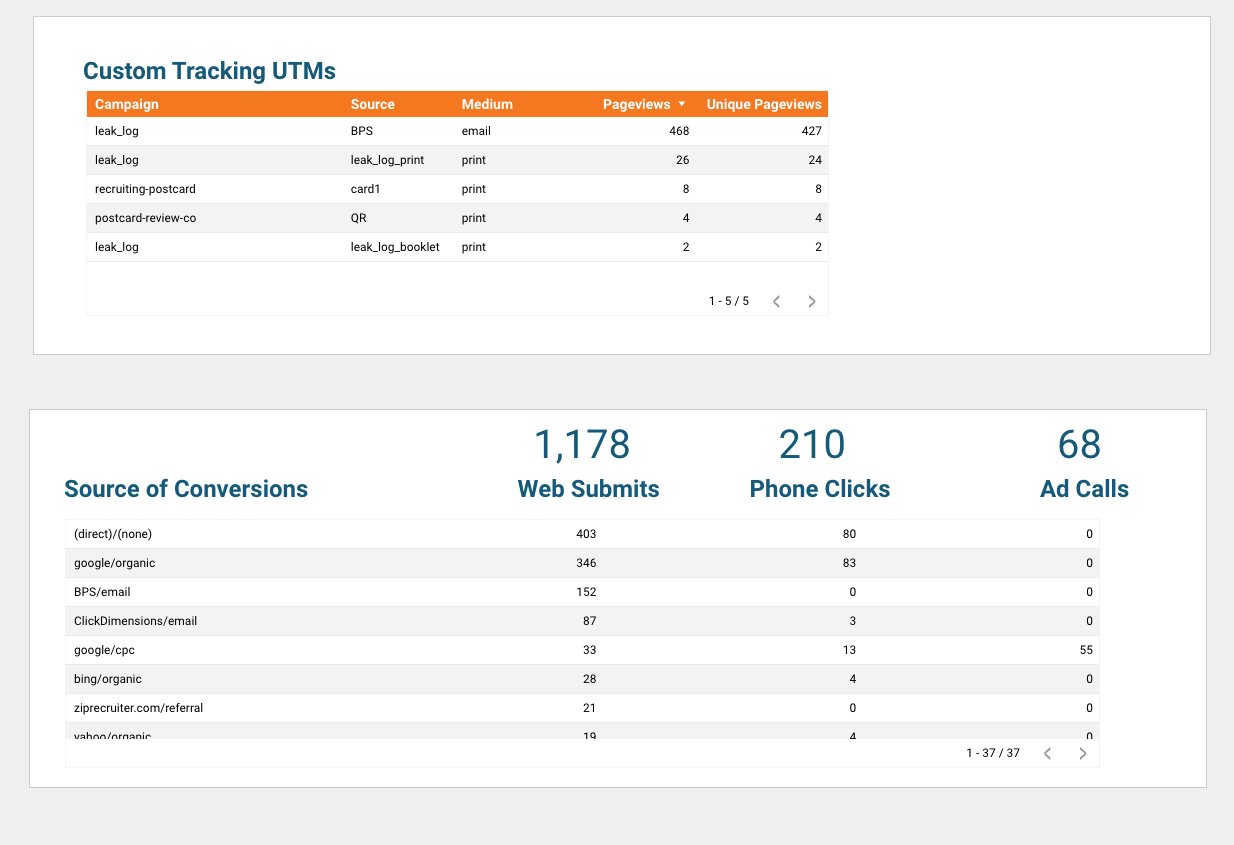Viewport: 1234px width, 845px height.
Task: Click web submits value 152
Action: pyautogui.click(x=586, y=592)
